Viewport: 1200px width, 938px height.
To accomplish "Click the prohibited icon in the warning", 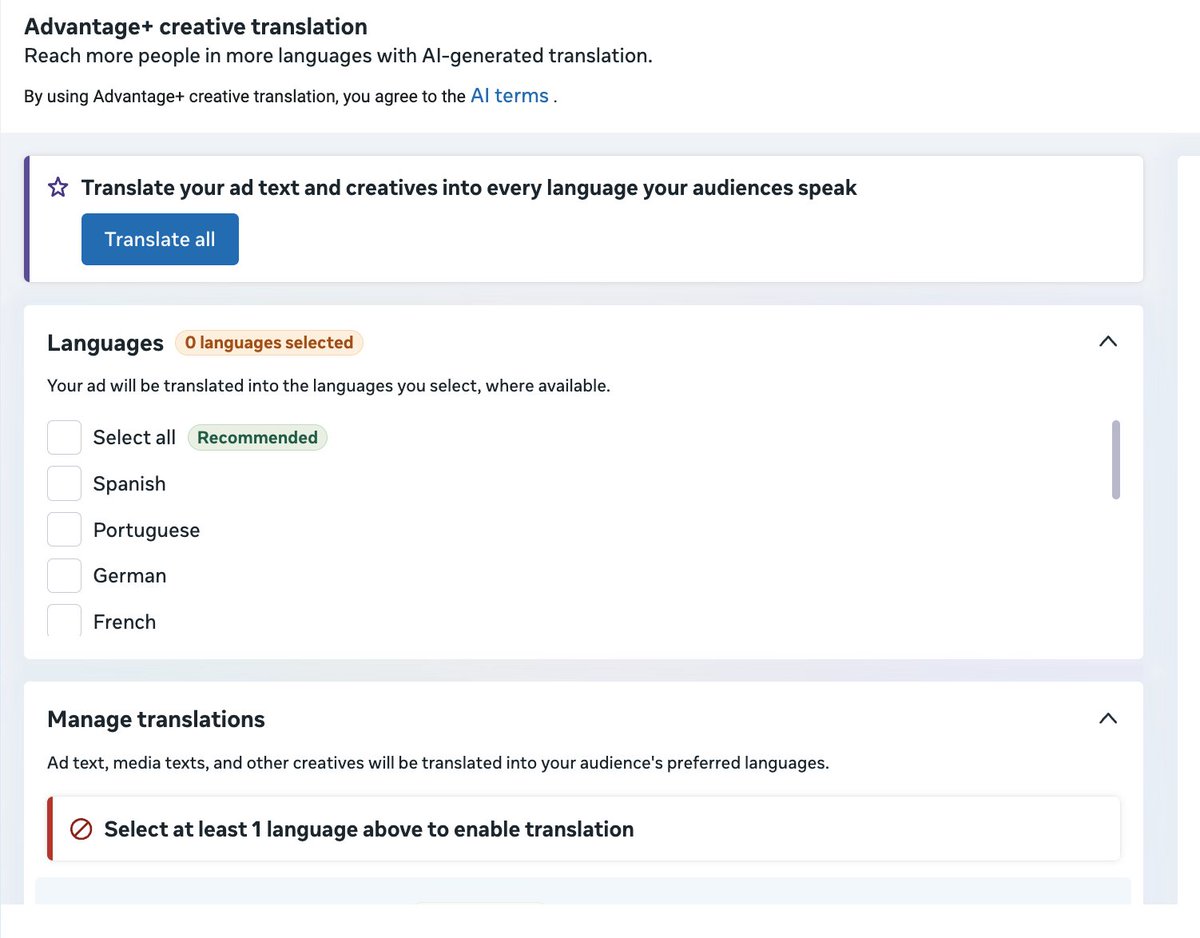I will point(82,829).
